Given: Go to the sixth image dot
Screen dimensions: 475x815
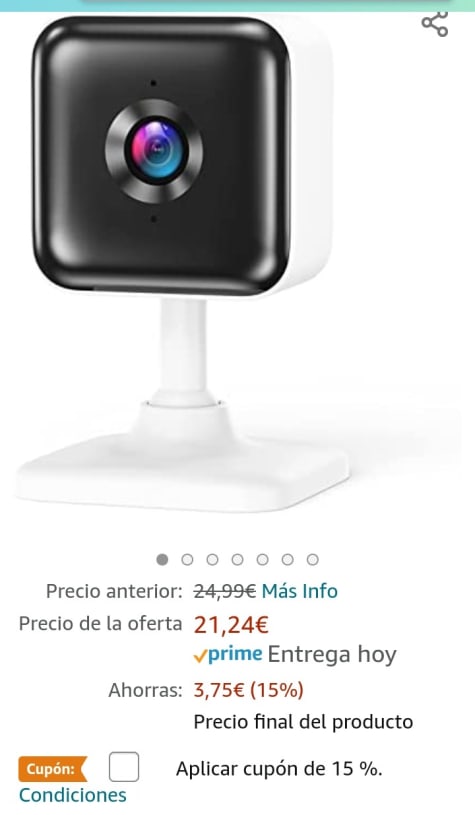Looking at the screenshot, I should coord(287,559).
